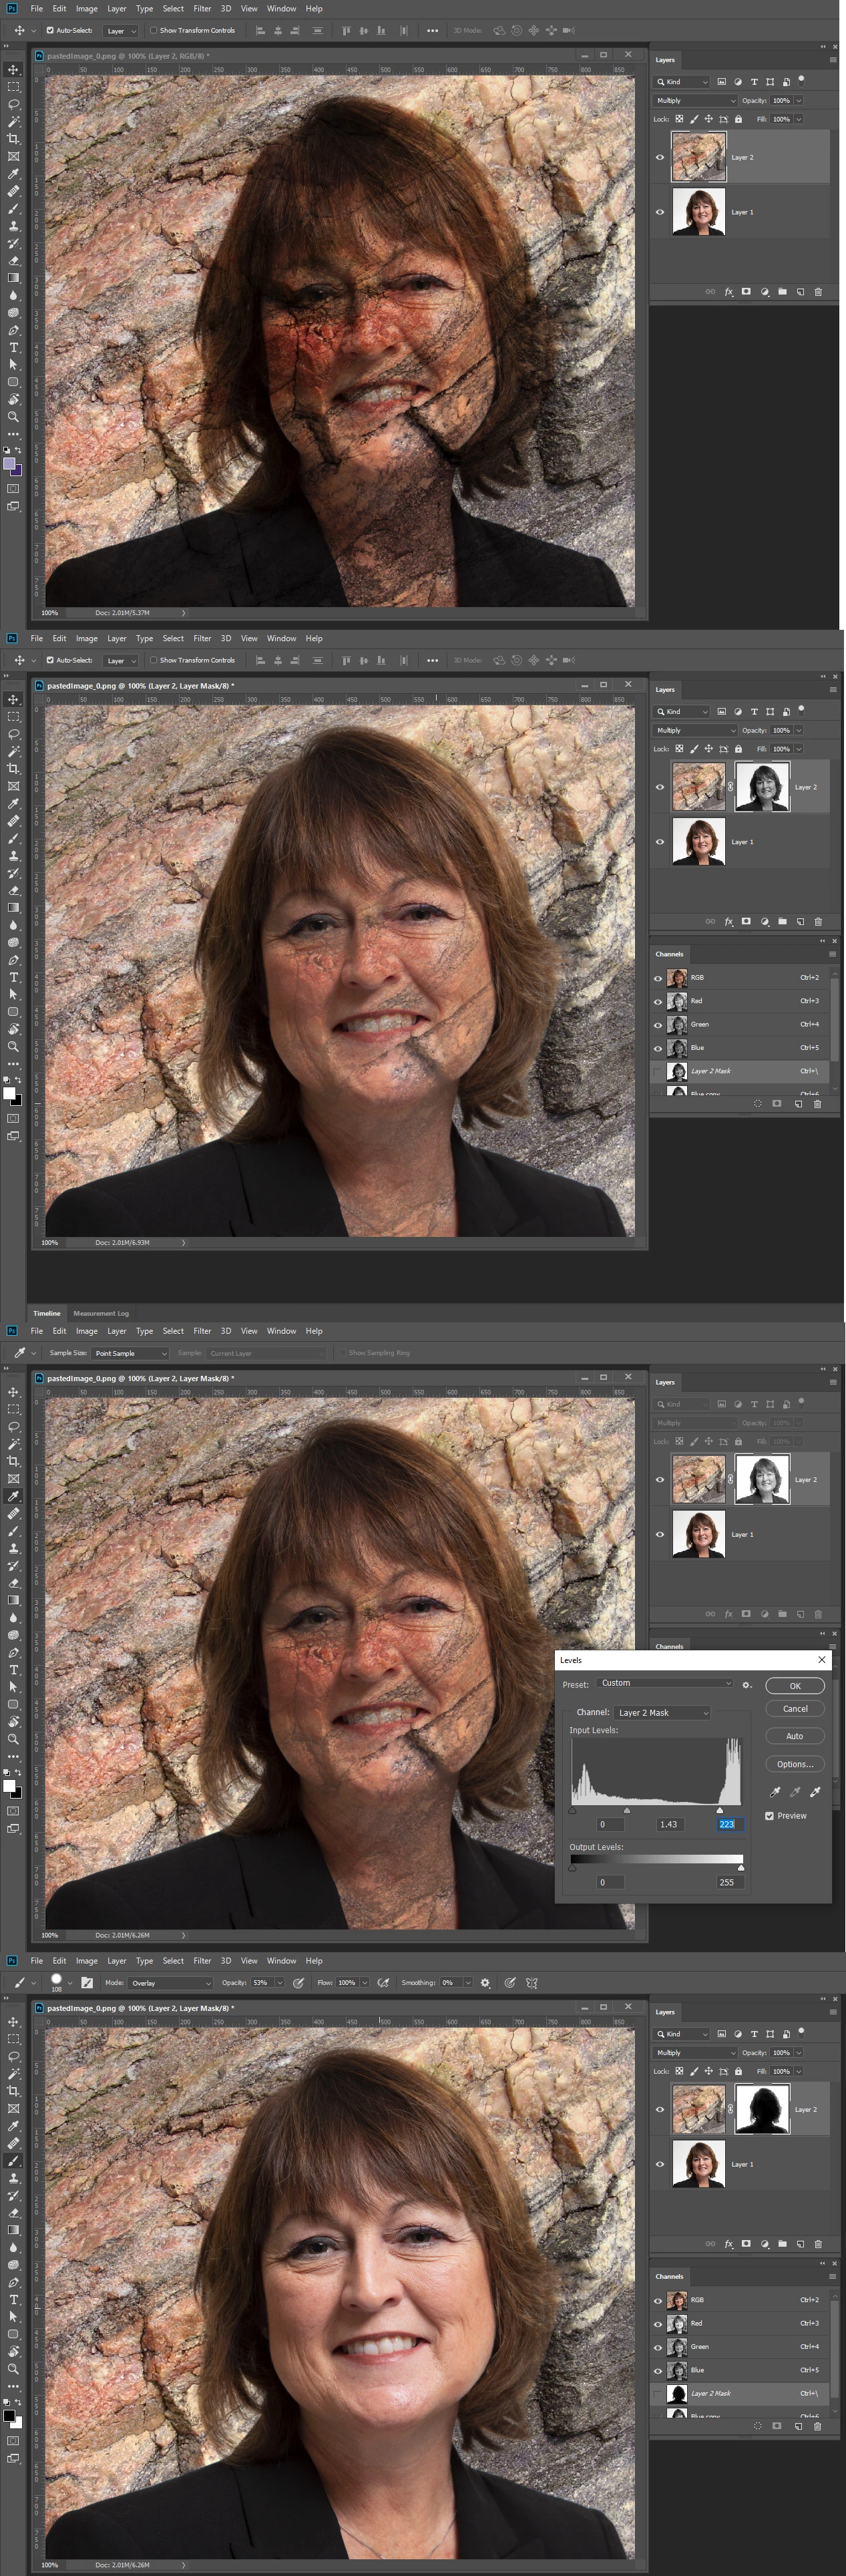Open the Opacity arrow in the top screenshot's Layers panel
Screen dimensions: 846x2576
pyautogui.click(x=799, y=100)
